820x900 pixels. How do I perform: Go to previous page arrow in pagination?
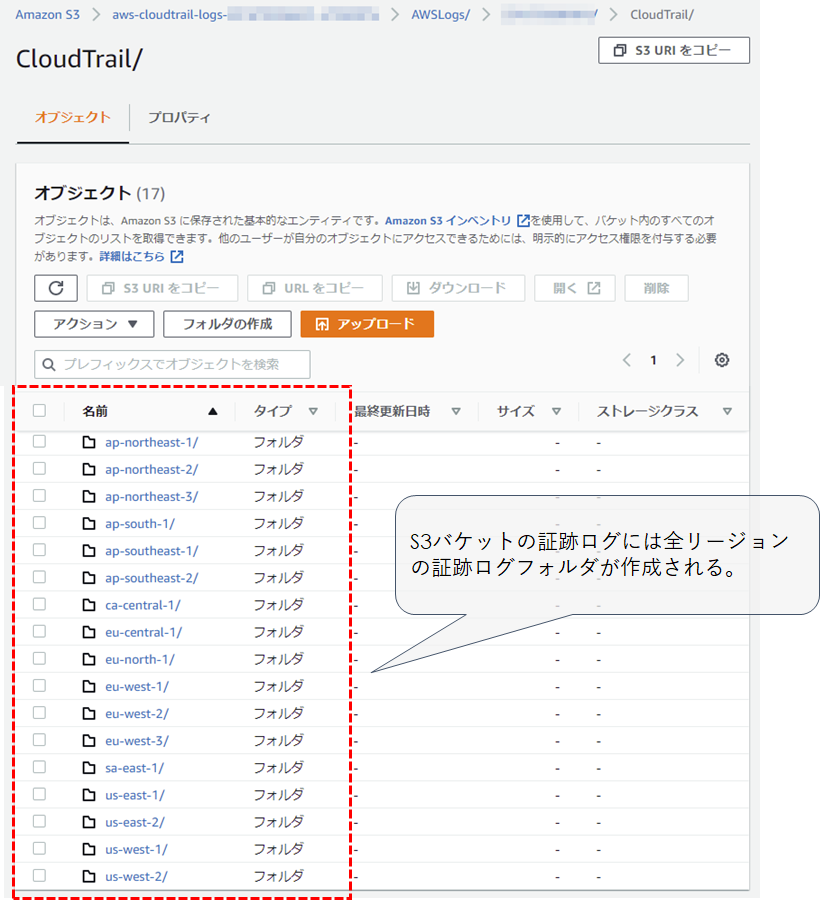[627, 360]
